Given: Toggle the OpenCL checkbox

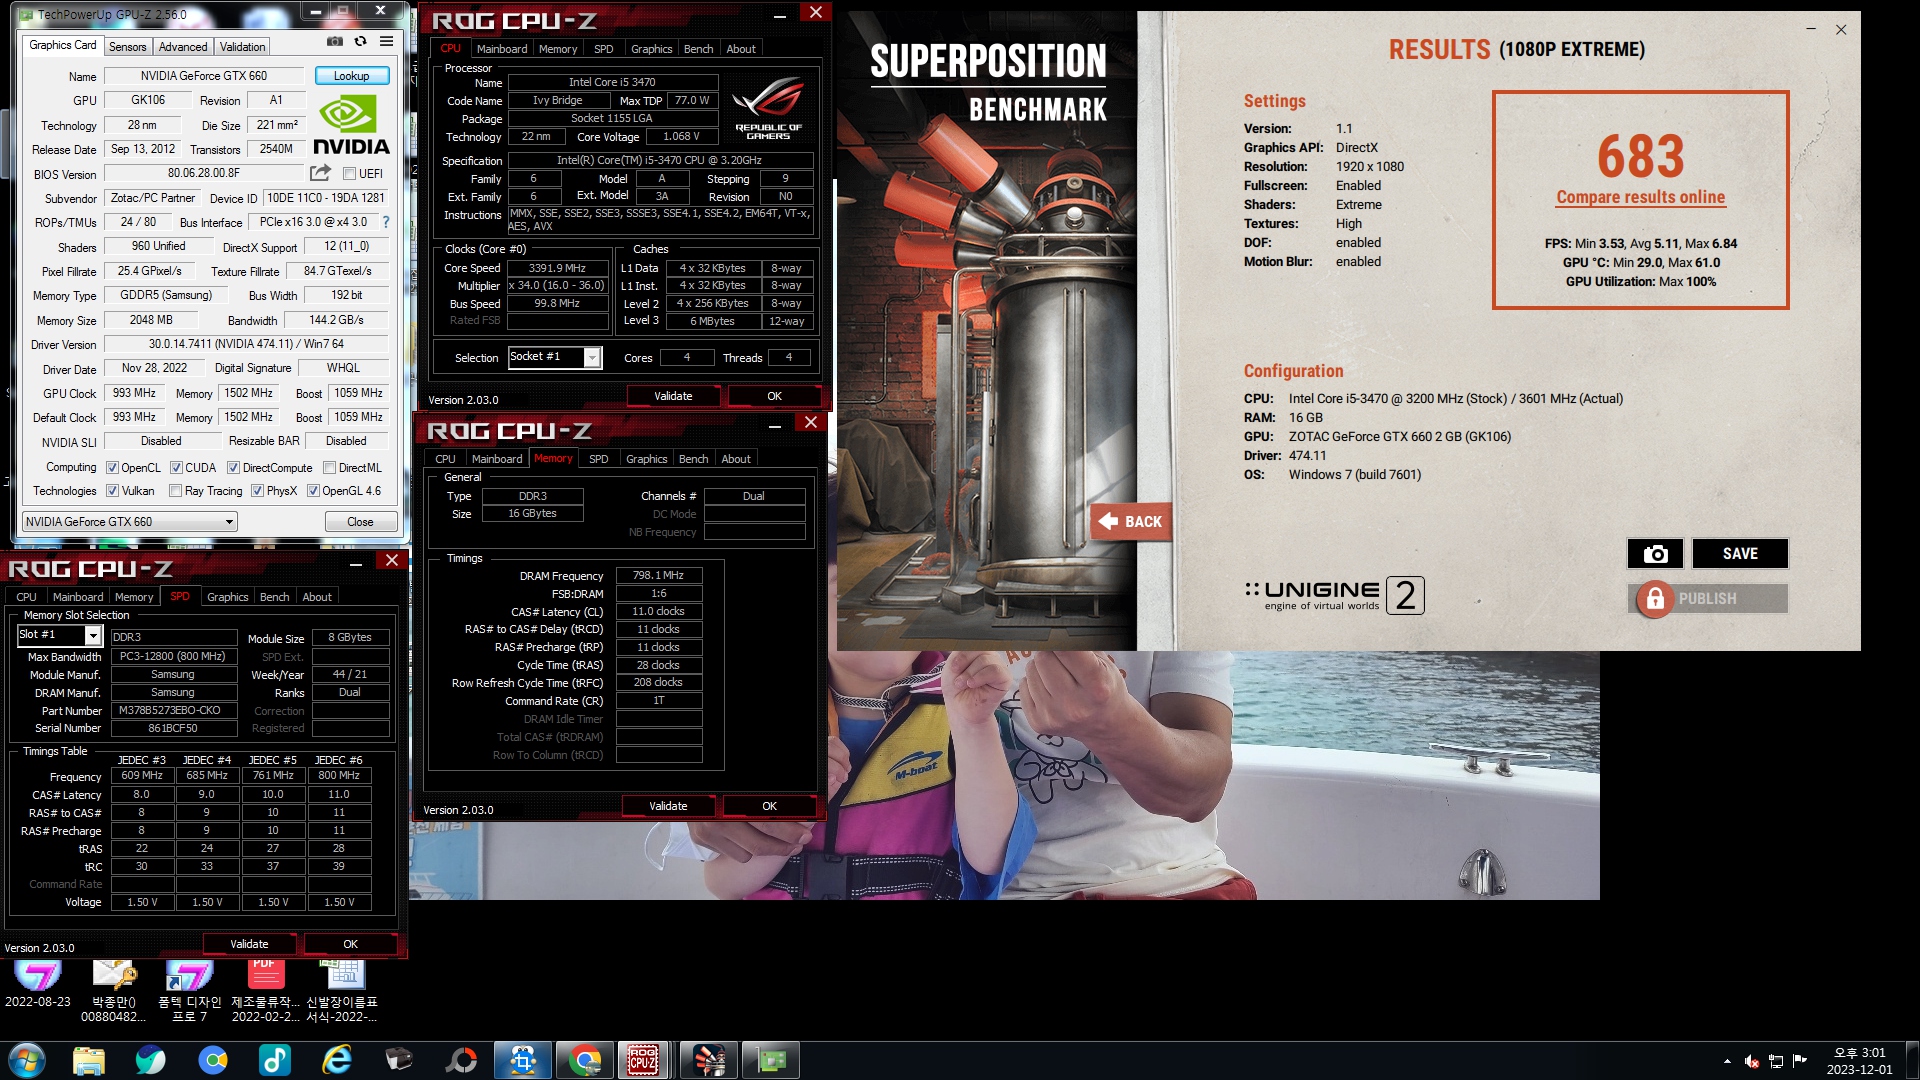Looking at the screenshot, I should click(x=113, y=467).
